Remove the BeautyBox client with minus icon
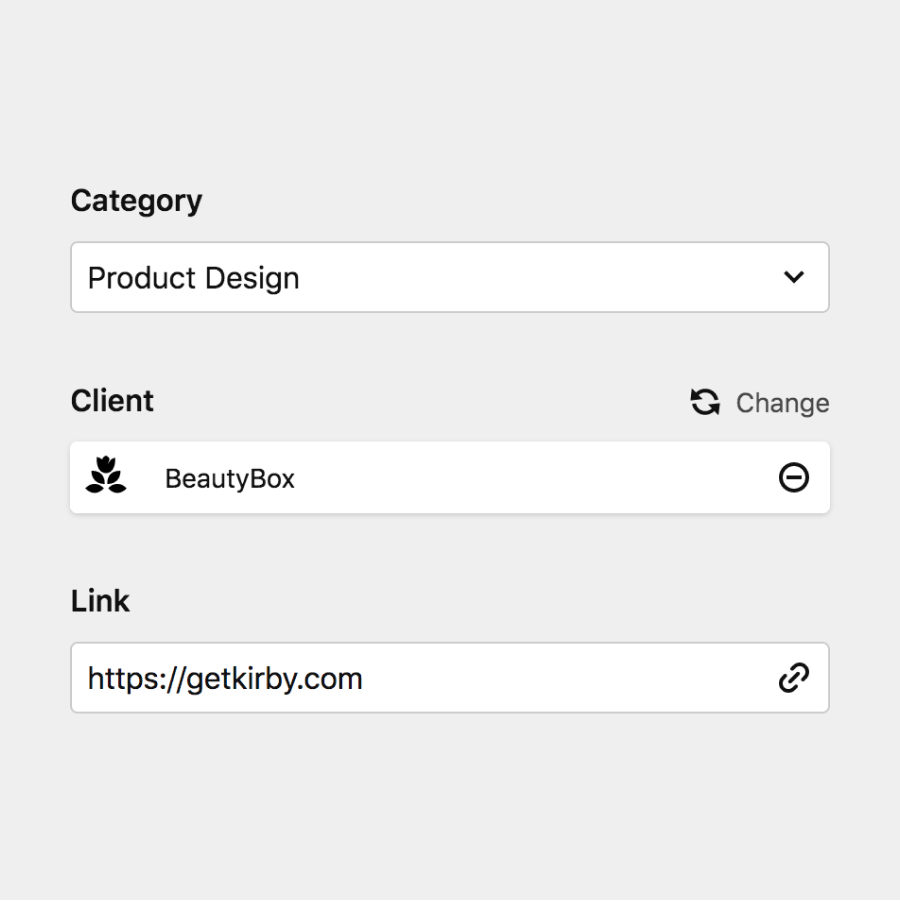 coord(794,478)
